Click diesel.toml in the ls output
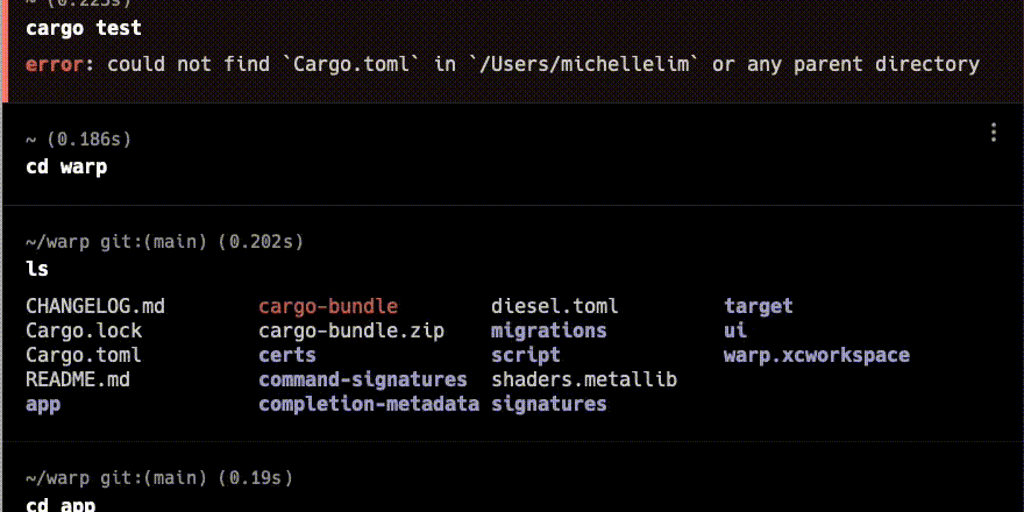1024x512 pixels. (555, 306)
